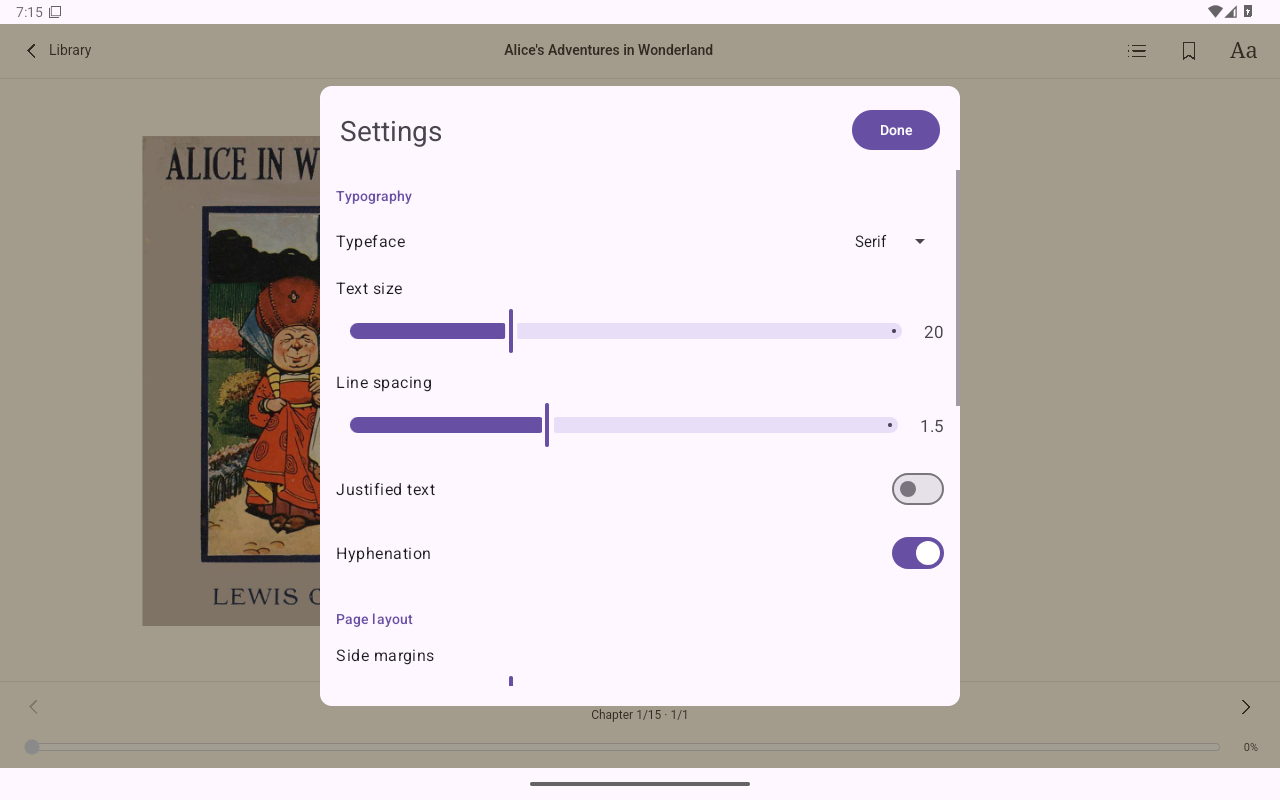Open the Aa text settings icon

coord(1243,50)
